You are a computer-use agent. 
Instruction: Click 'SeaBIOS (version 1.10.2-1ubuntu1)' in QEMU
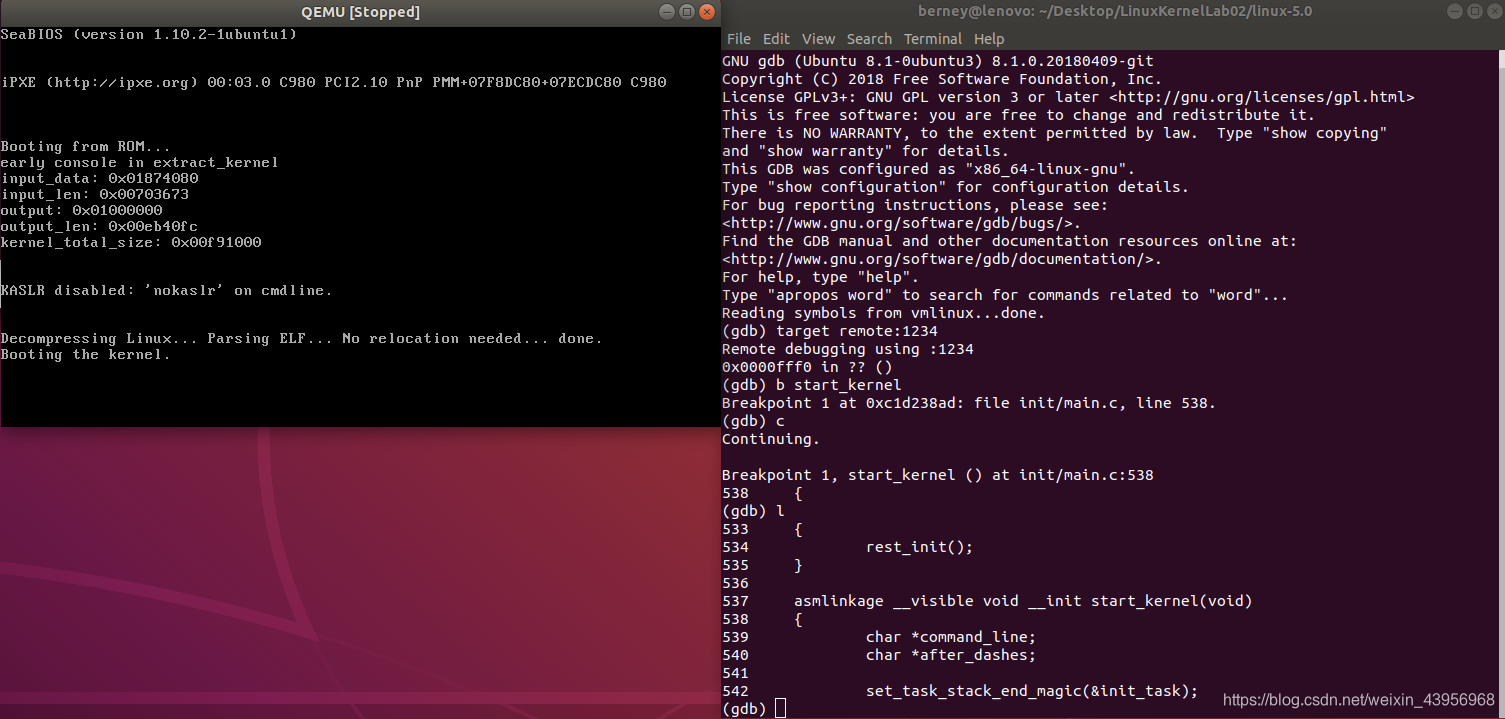149,35
